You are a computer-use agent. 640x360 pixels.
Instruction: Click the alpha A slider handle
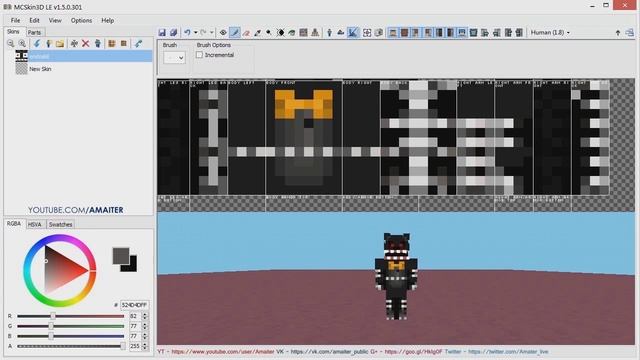pyautogui.click(x=123, y=346)
